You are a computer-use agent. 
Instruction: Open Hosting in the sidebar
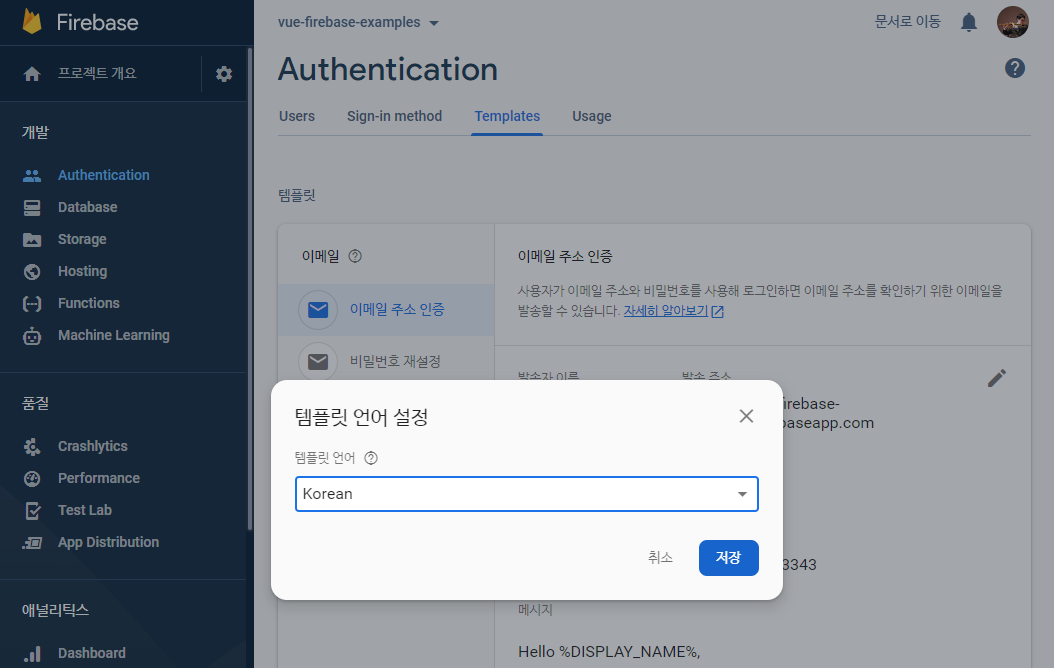(x=83, y=272)
